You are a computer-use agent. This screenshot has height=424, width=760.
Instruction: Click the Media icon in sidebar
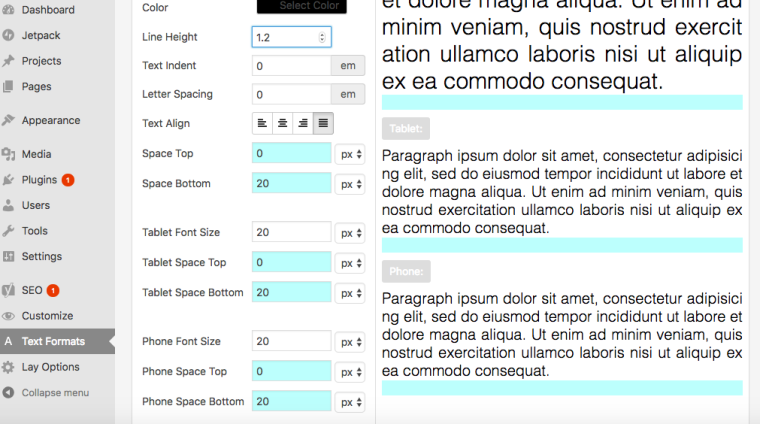[x=9, y=154]
